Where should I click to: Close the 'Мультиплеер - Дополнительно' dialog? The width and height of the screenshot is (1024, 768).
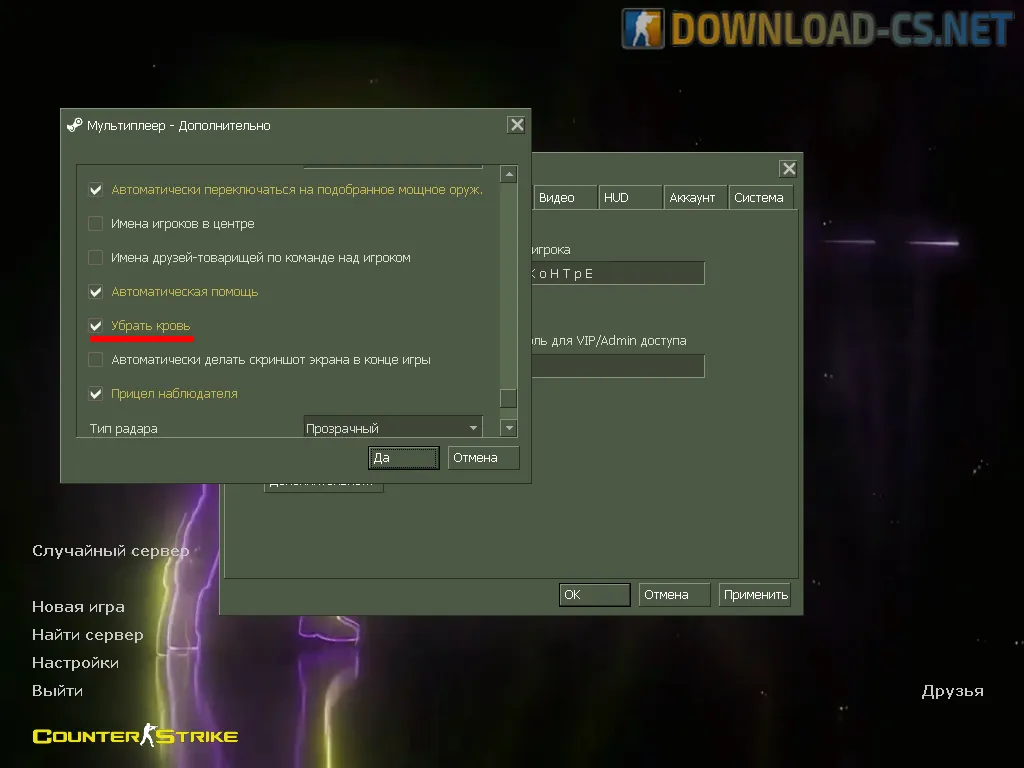517,125
